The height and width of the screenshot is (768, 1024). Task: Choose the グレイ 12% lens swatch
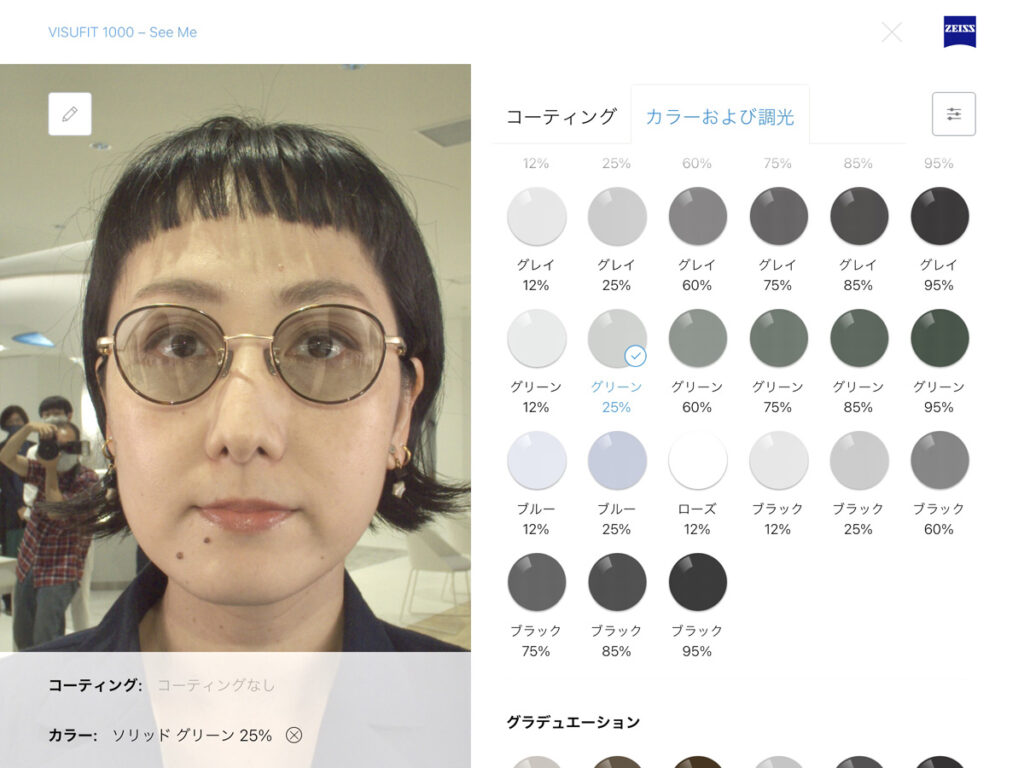536,216
